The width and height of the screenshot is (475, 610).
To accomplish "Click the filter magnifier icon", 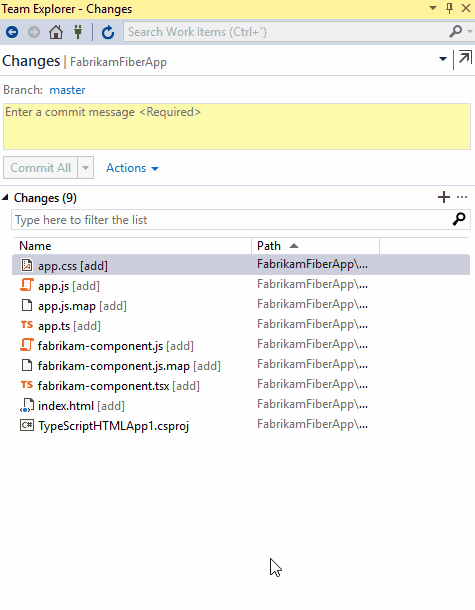I will tap(459, 219).
